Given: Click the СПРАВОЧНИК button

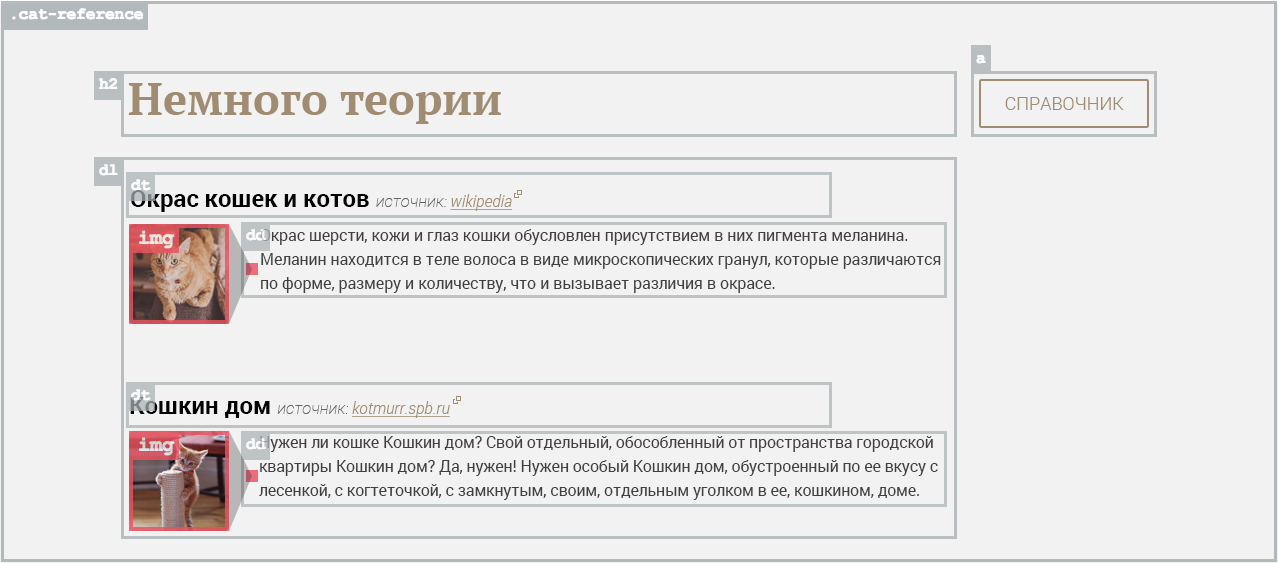Looking at the screenshot, I should 1063,104.
